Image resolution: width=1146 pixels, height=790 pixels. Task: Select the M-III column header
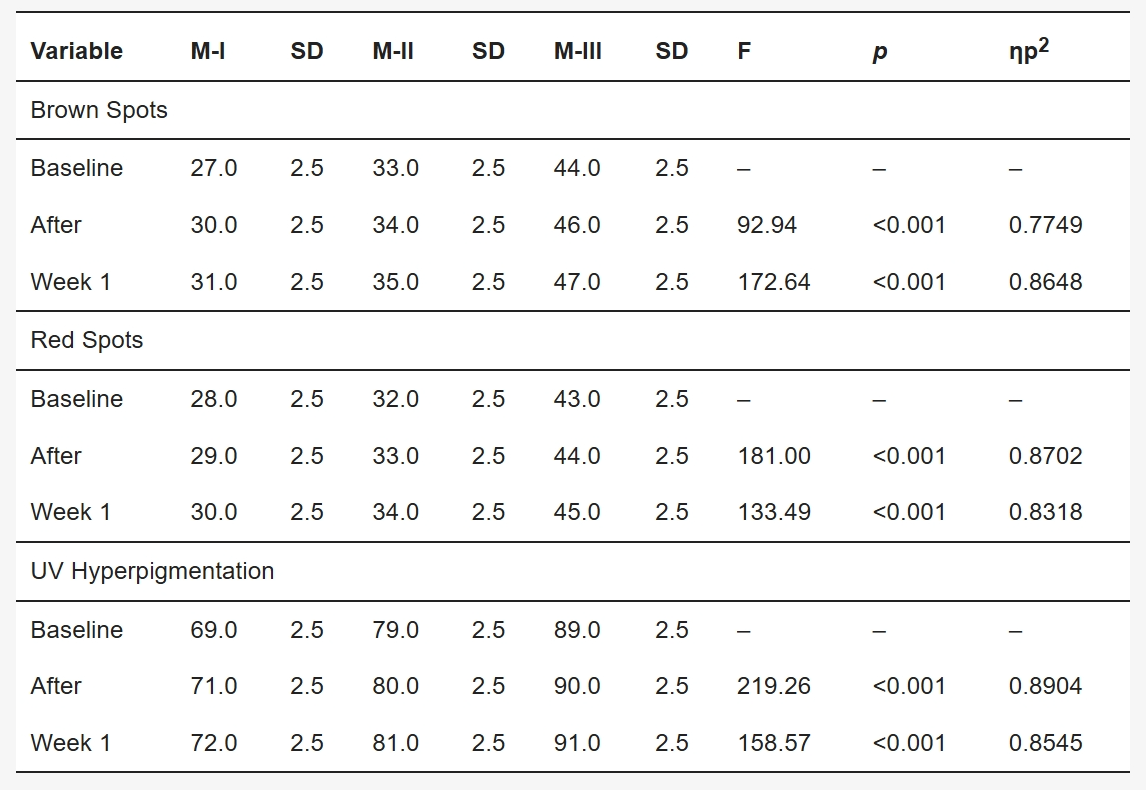click(577, 51)
